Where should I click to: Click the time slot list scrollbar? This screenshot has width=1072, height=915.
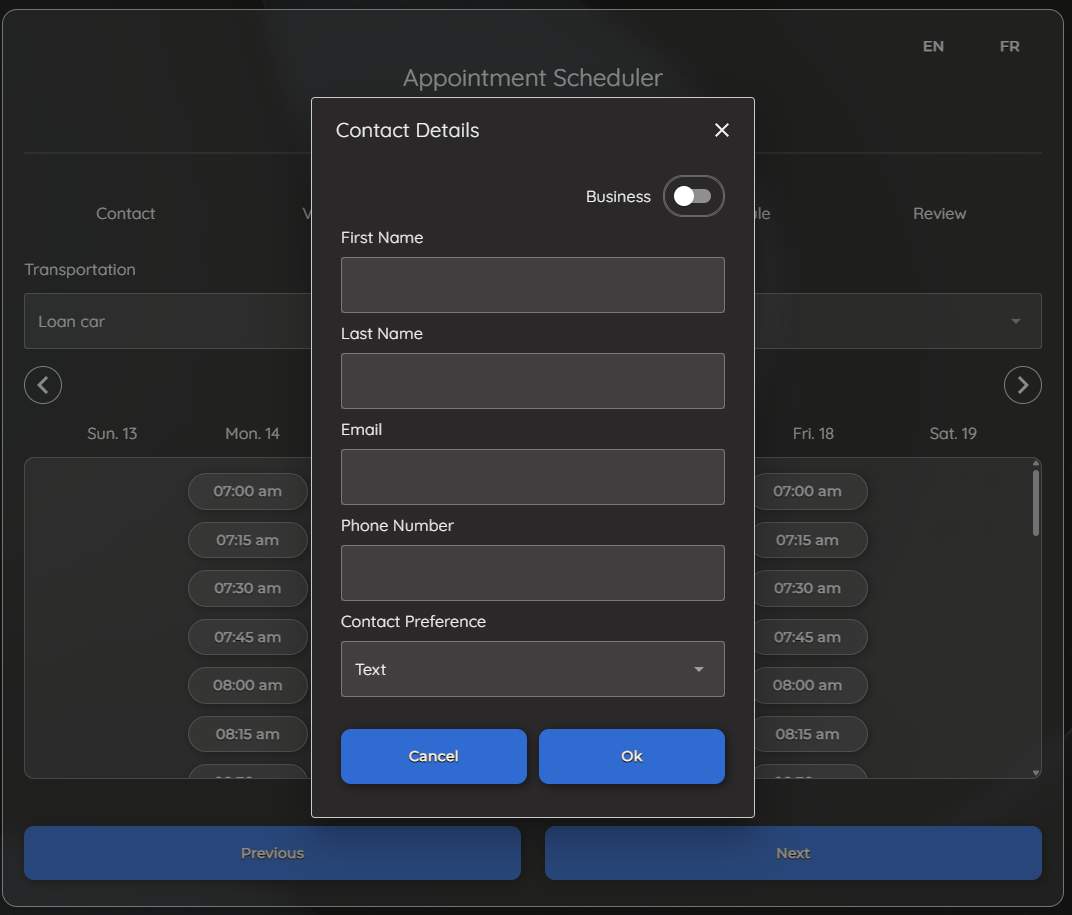[1036, 503]
